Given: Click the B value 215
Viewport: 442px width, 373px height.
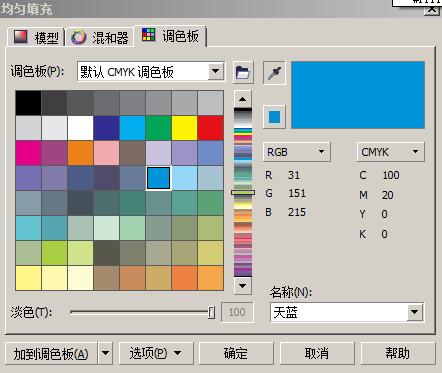Looking at the screenshot, I should pos(297,212).
